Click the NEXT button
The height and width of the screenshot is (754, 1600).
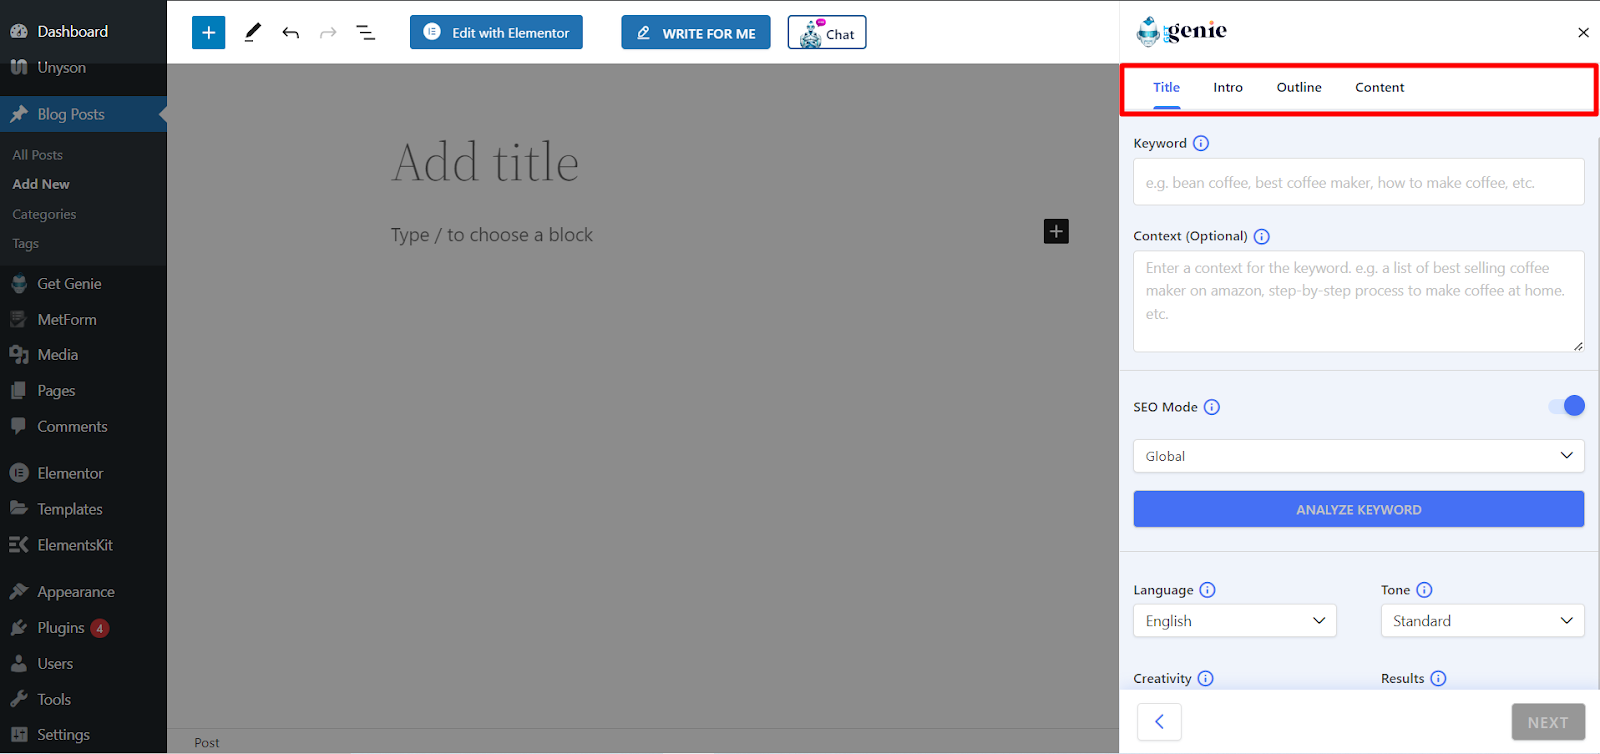1547,722
